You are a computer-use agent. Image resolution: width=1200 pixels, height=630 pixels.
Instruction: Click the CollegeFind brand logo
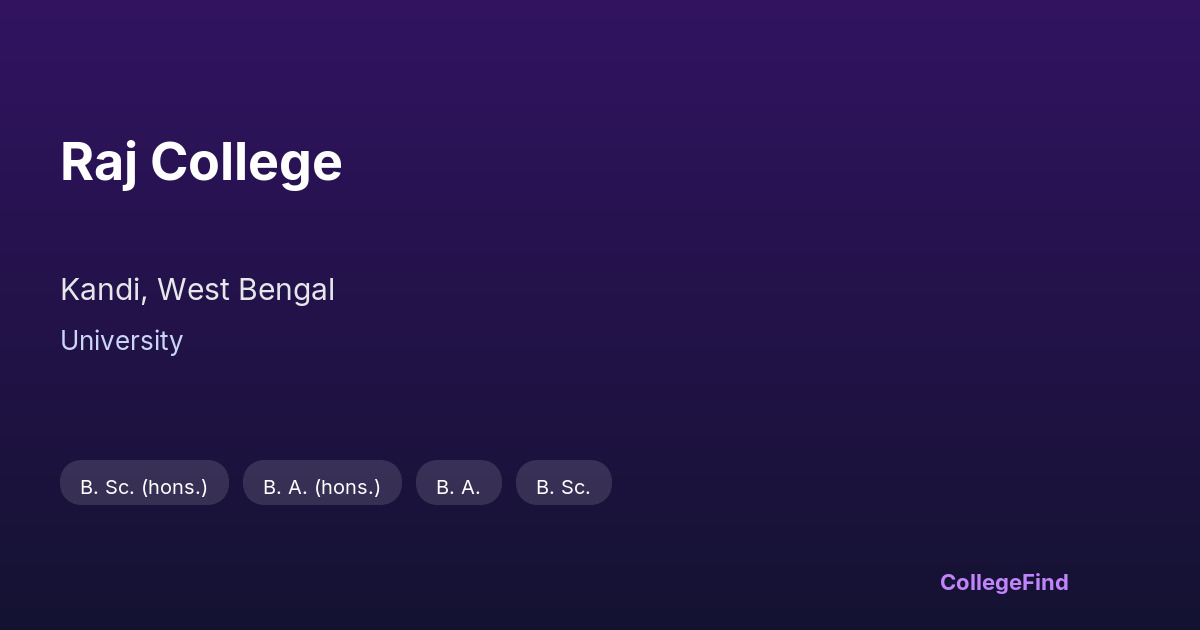(x=1004, y=583)
